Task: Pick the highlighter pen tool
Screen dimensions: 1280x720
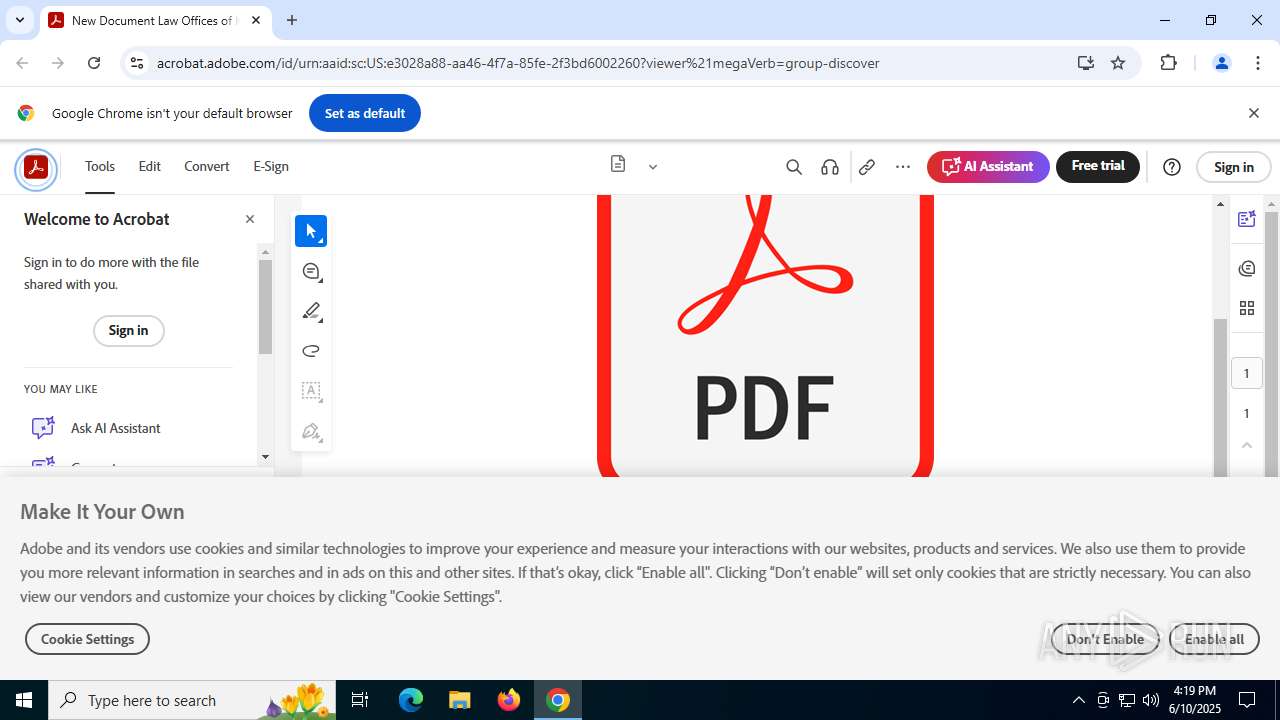Action: coord(311,311)
